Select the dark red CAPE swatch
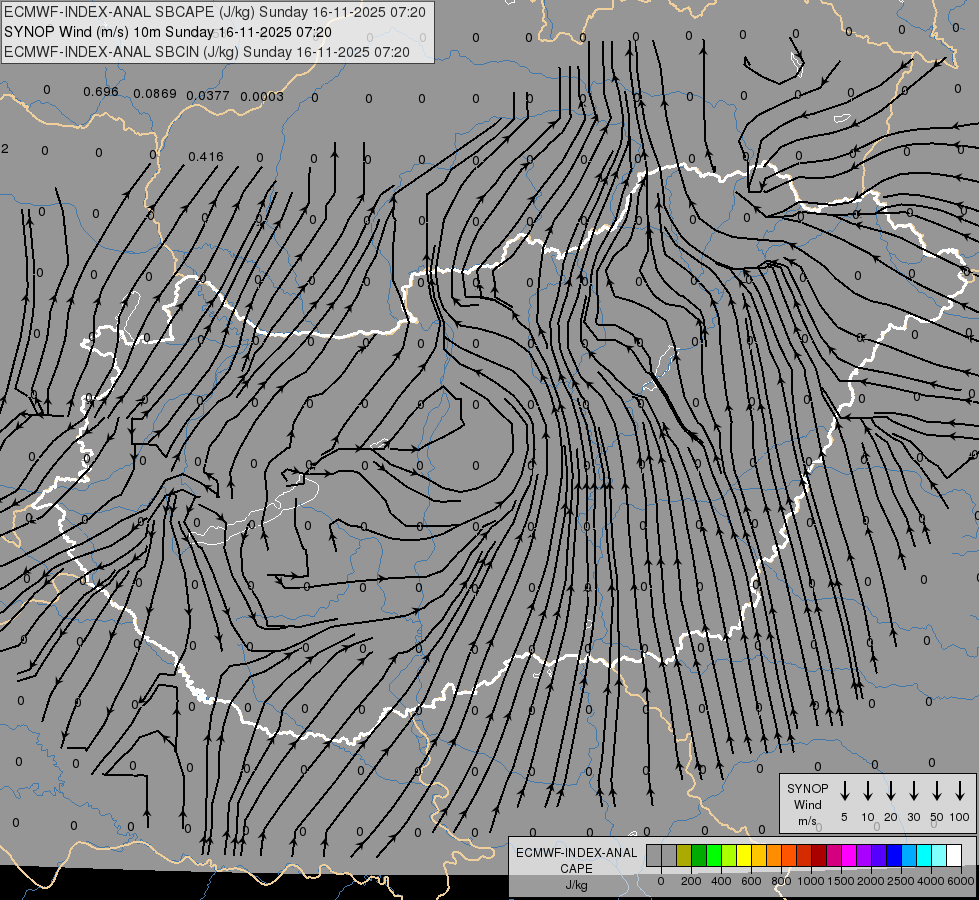979x900 pixels. pos(819,855)
